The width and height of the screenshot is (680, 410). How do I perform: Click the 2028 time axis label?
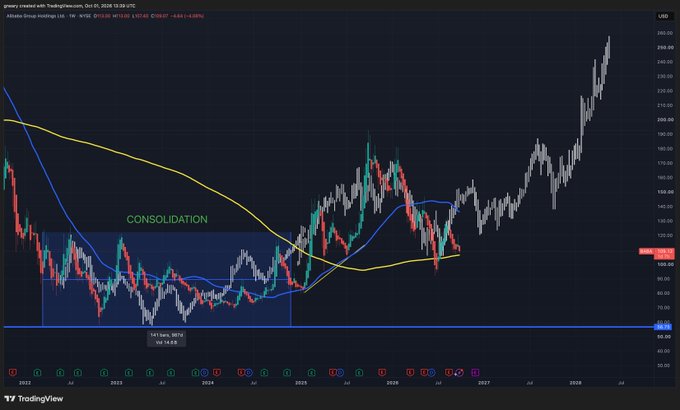[575, 383]
